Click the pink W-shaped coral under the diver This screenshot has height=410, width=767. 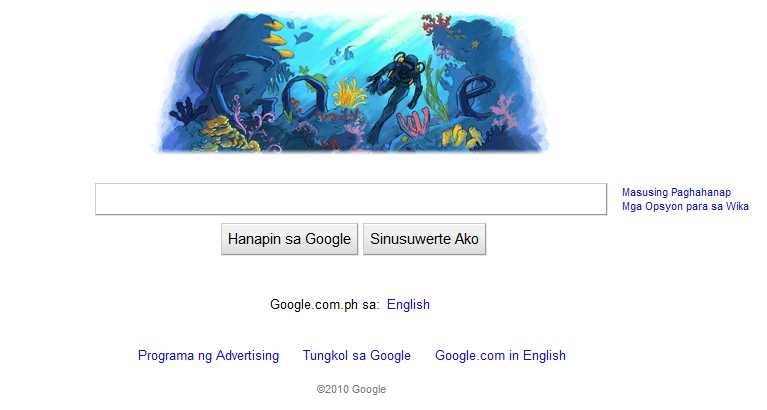[x=413, y=122]
